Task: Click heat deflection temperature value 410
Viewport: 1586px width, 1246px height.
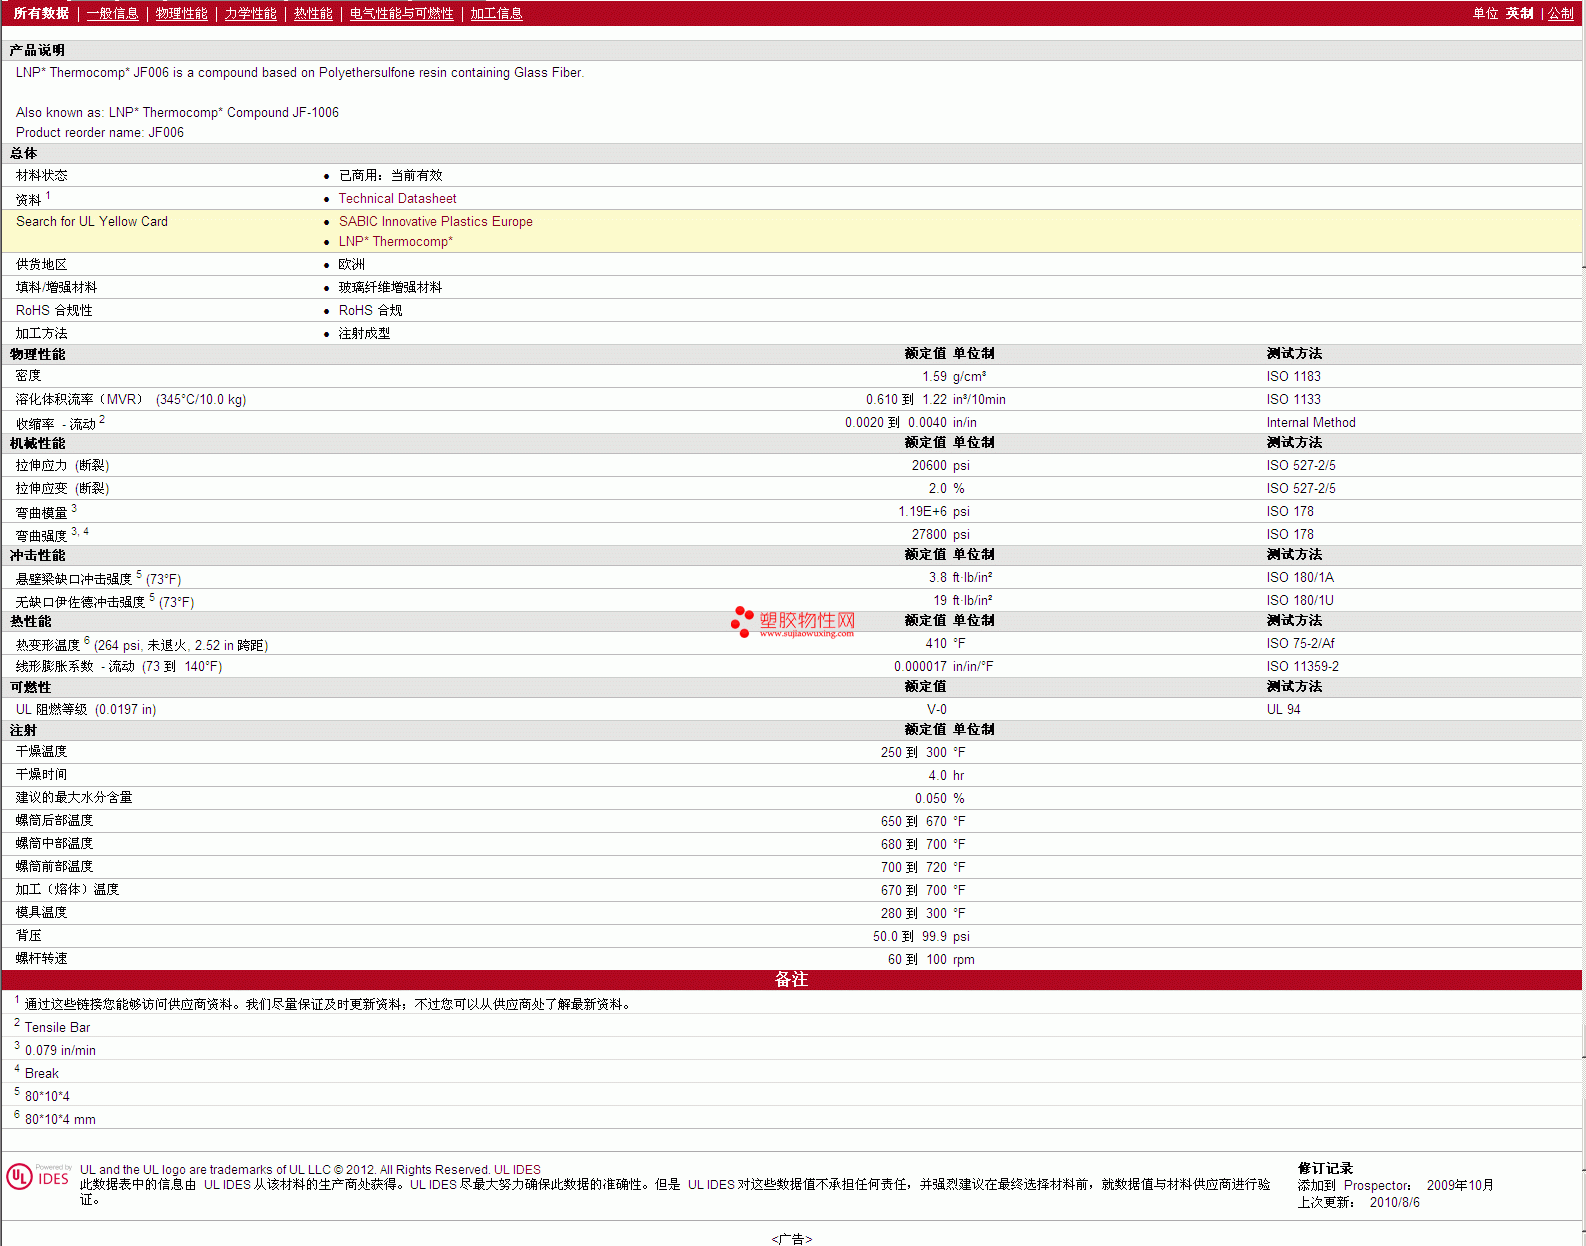Action: (936, 643)
